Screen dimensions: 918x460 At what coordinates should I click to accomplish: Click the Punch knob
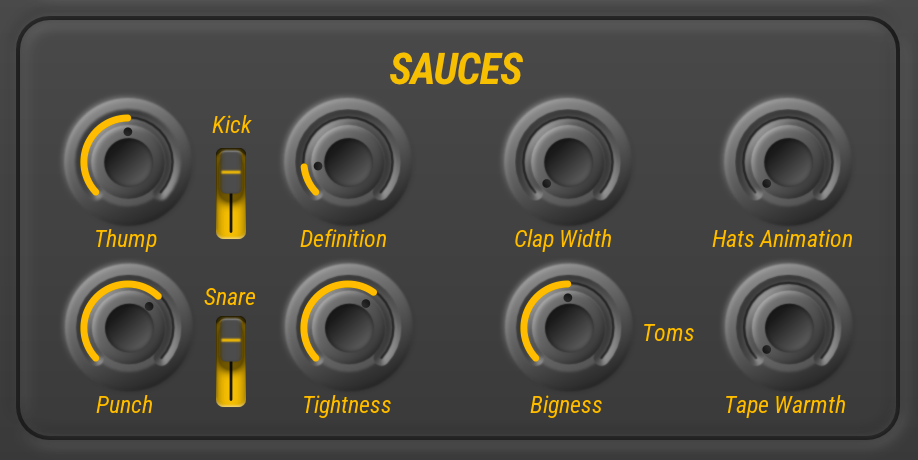click(x=128, y=327)
